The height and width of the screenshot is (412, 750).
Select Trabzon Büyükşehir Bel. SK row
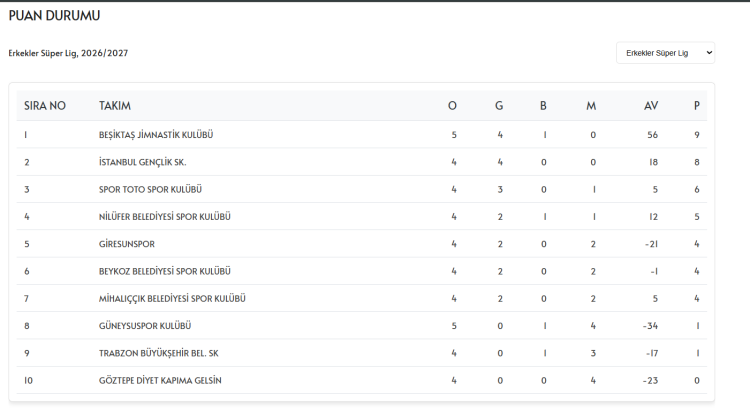tap(362, 353)
